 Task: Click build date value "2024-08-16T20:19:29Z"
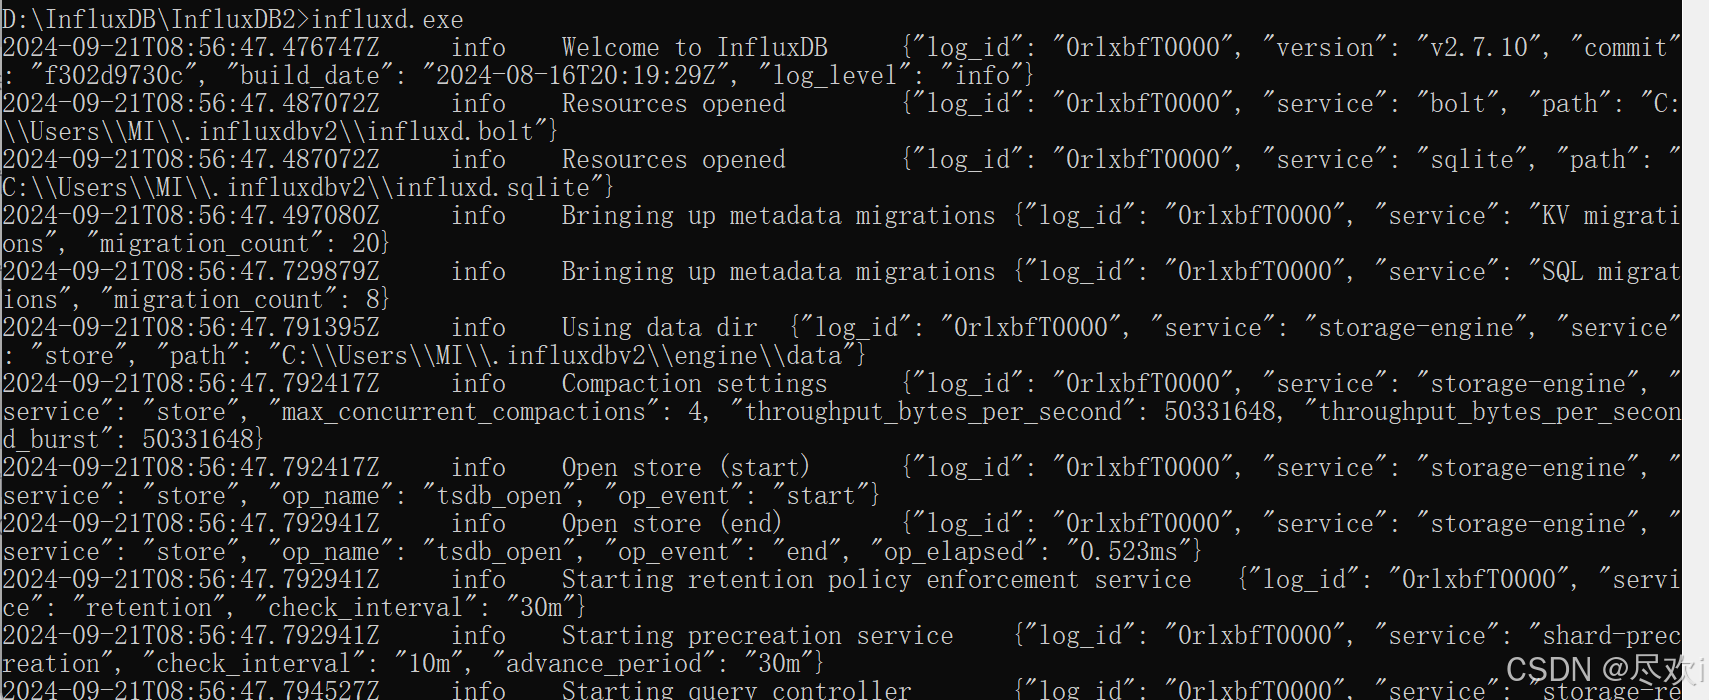point(583,75)
